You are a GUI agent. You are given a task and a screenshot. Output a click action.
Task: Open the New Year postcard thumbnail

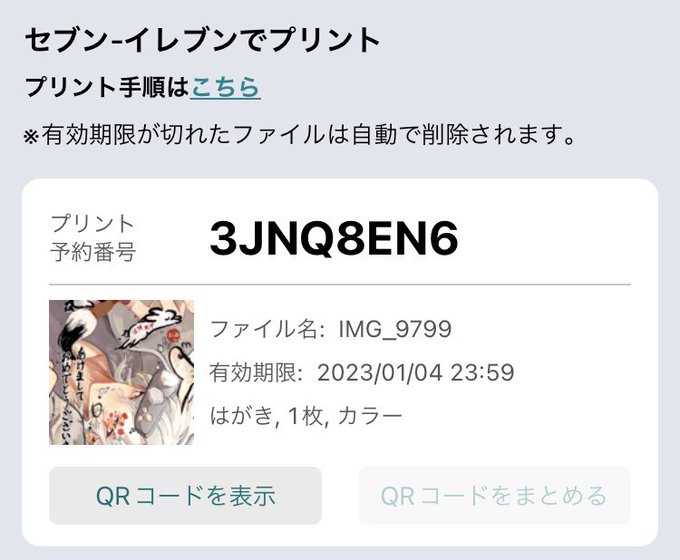pyautogui.click(x=121, y=372)
